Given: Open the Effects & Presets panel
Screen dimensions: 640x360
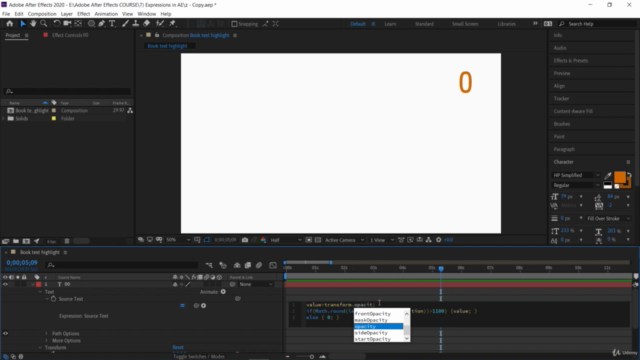Looking at the screenshot, I should click(571, 60).
